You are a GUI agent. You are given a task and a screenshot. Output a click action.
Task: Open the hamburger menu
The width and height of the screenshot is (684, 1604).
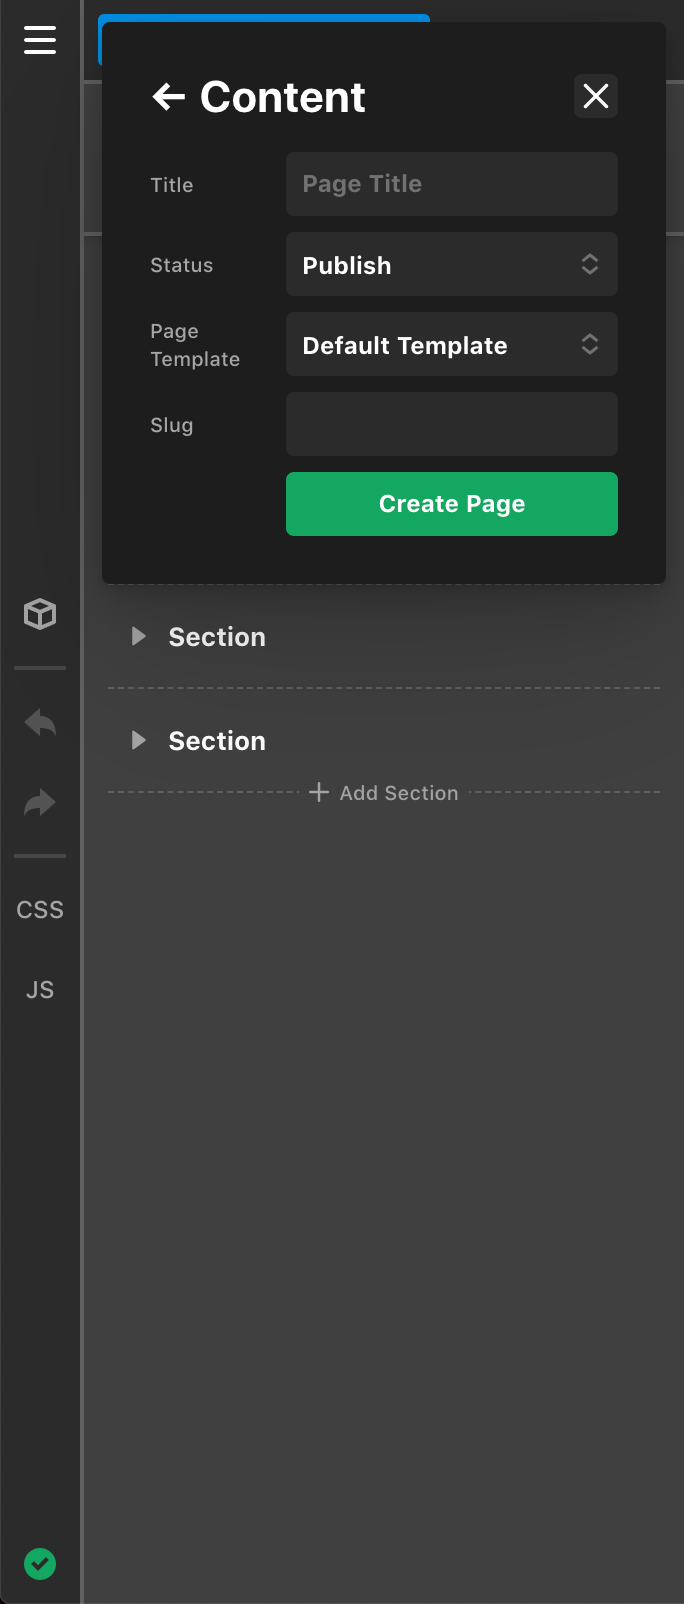click(x=40, y=40)
